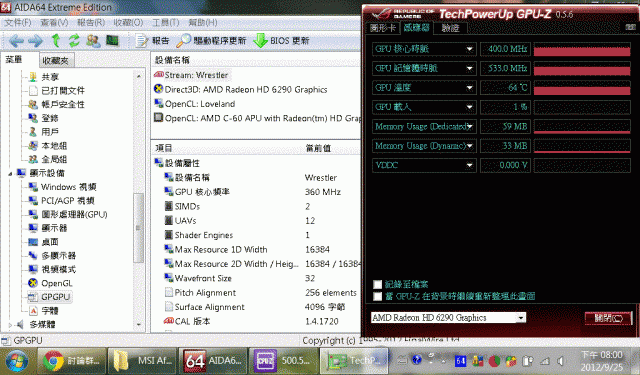Click the users icon in AIDA64 toolbar

tap(93, 40)
